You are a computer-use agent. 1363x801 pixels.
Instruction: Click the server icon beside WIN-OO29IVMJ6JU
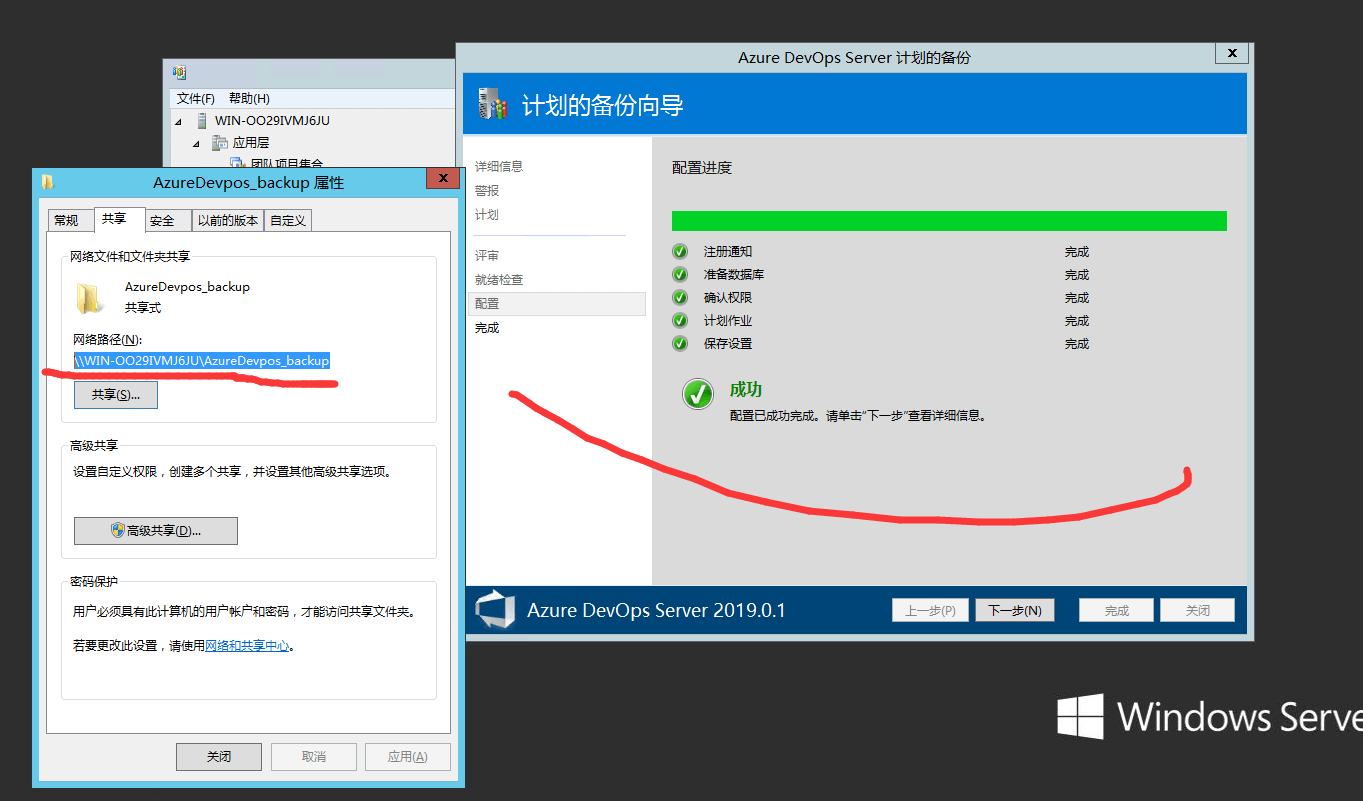(x=201, y=121)
